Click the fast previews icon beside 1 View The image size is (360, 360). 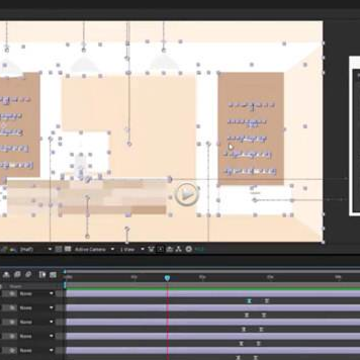tap(151, 249)
